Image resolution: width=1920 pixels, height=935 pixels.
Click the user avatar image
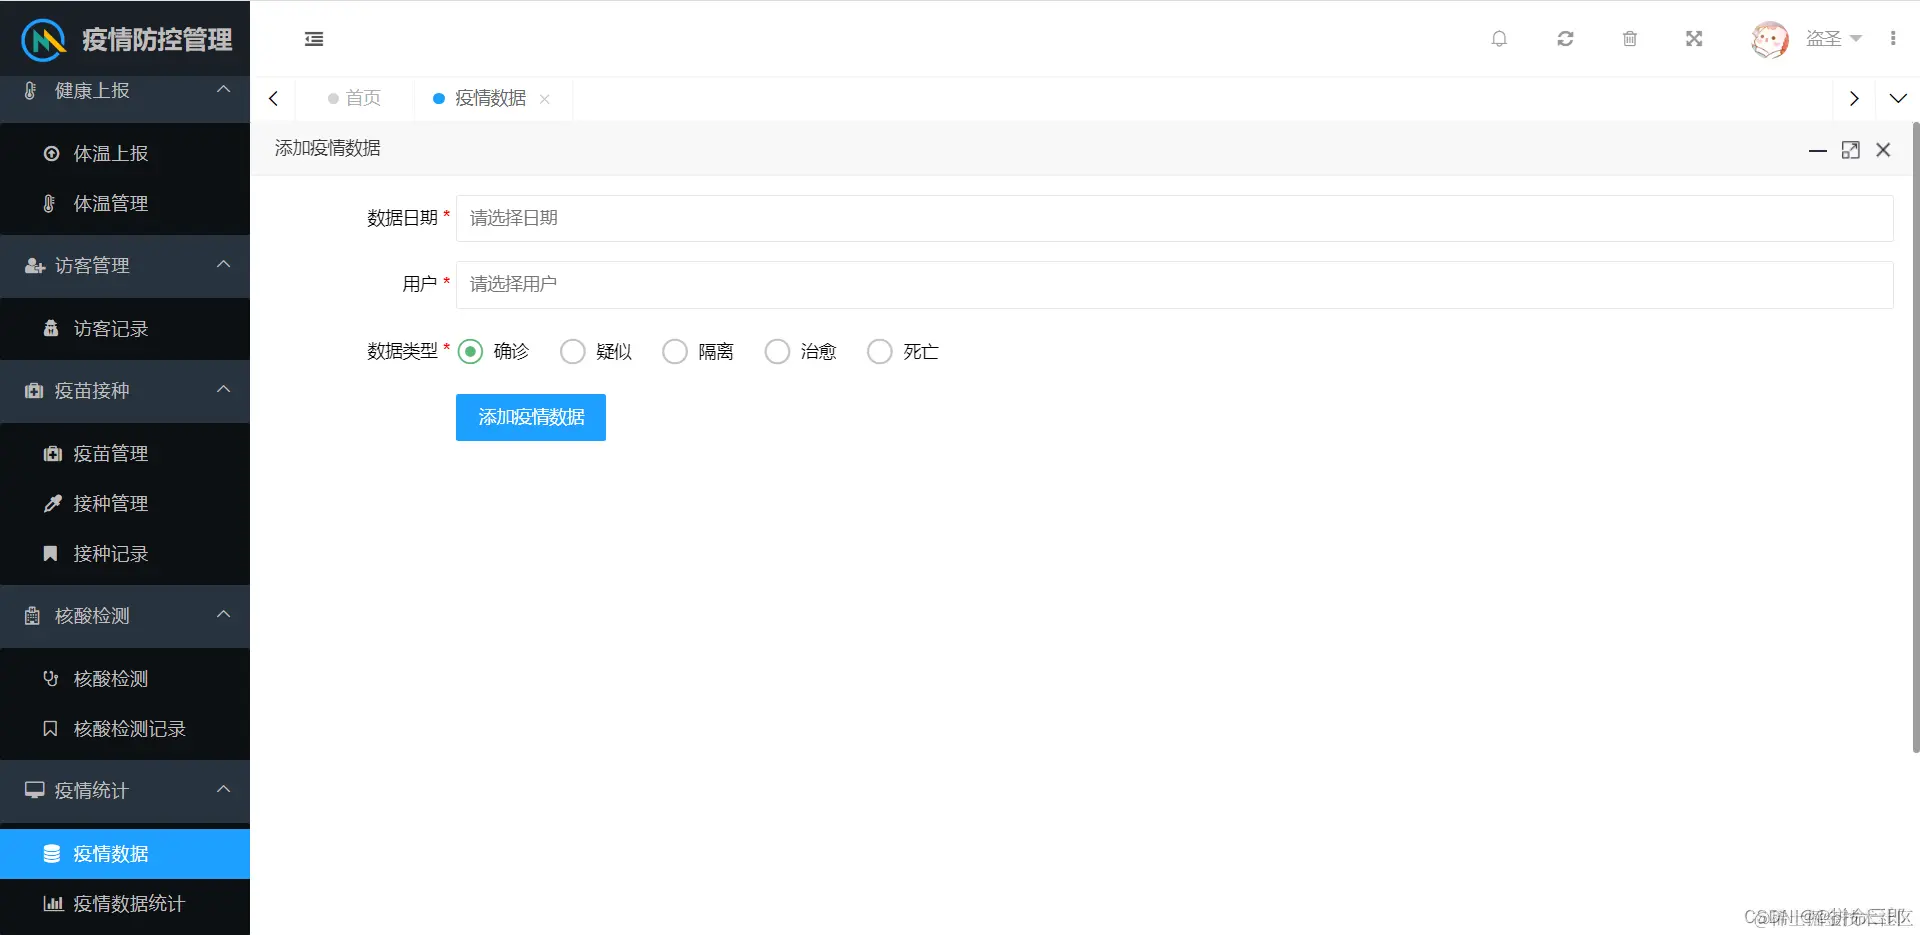[x=1769, y=40]
